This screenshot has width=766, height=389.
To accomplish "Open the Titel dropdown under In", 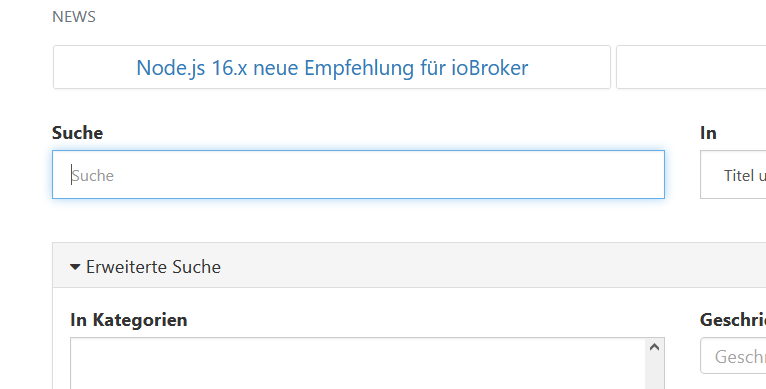I will 733,174.
